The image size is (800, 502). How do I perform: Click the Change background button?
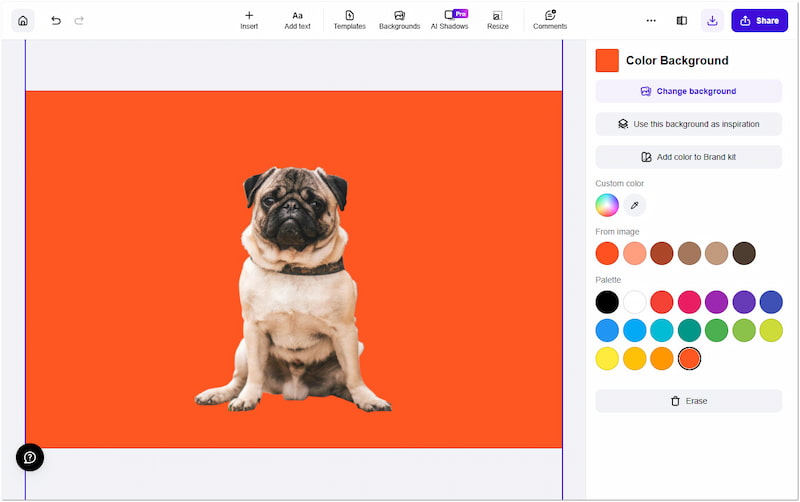(688, 91)
